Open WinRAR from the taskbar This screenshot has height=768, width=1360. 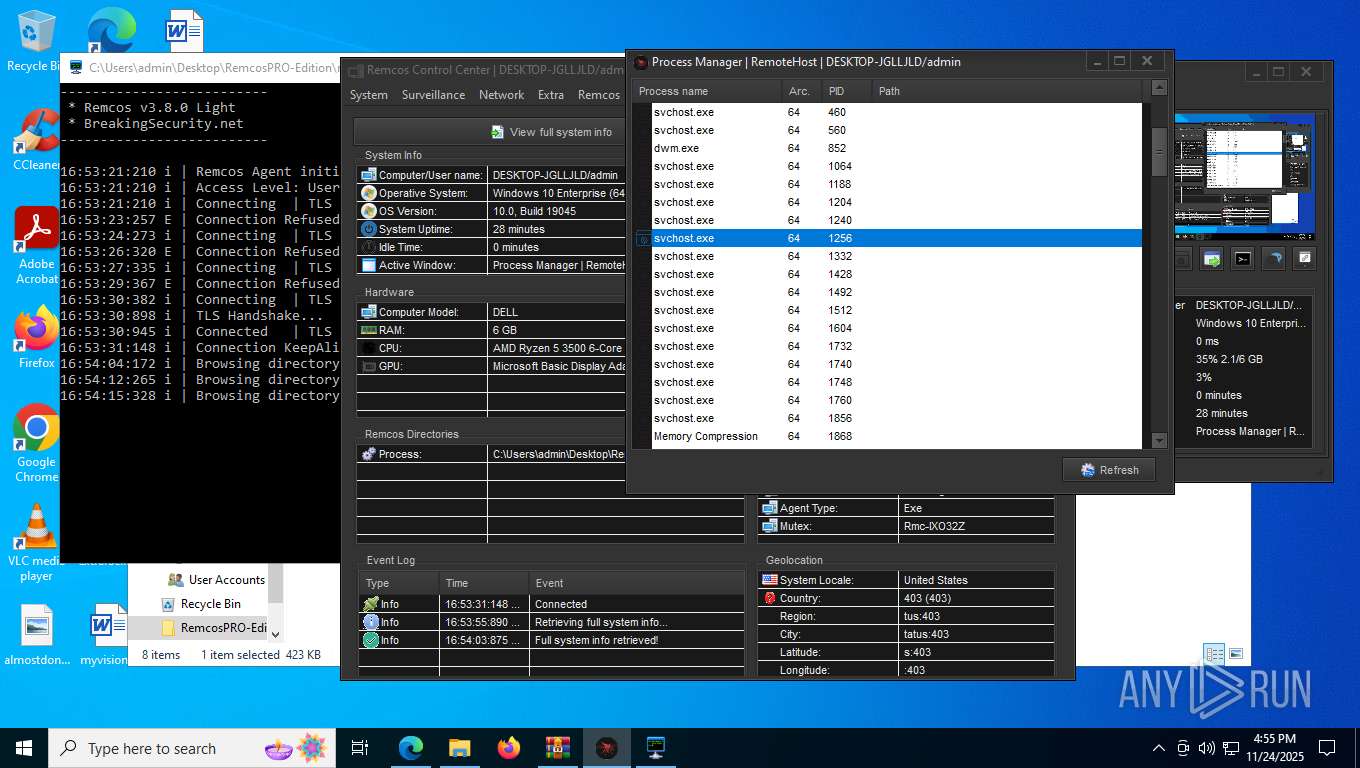[x=557, y=747]
